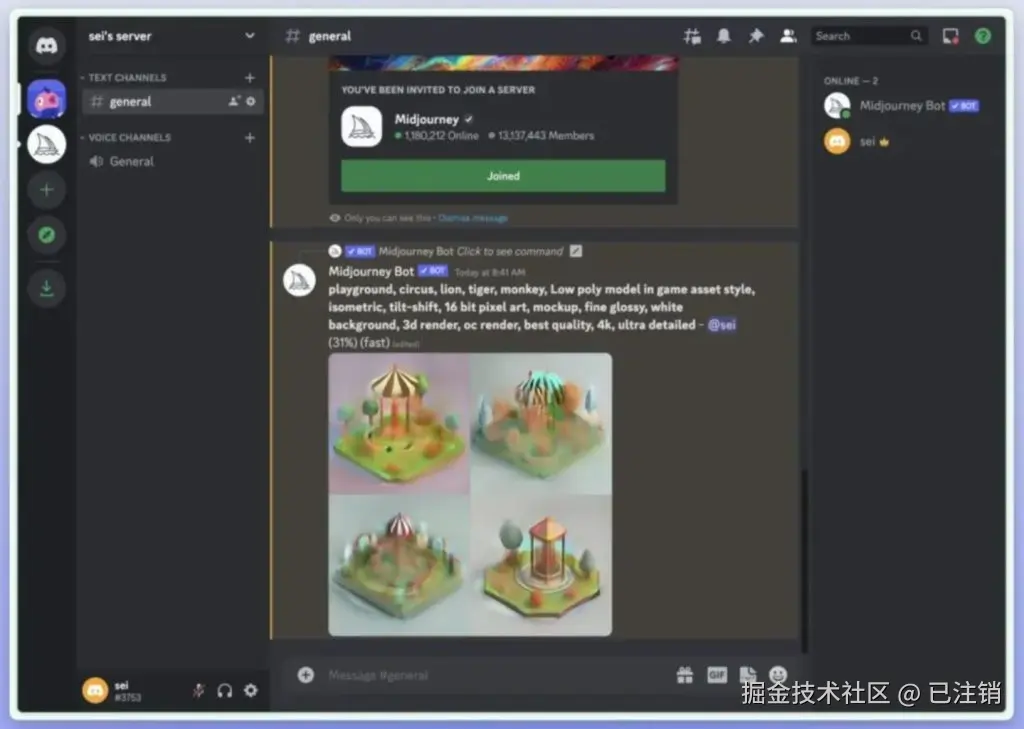Open emoji picker smiley icon
The image size is (1024, 729).
(778, 675)
